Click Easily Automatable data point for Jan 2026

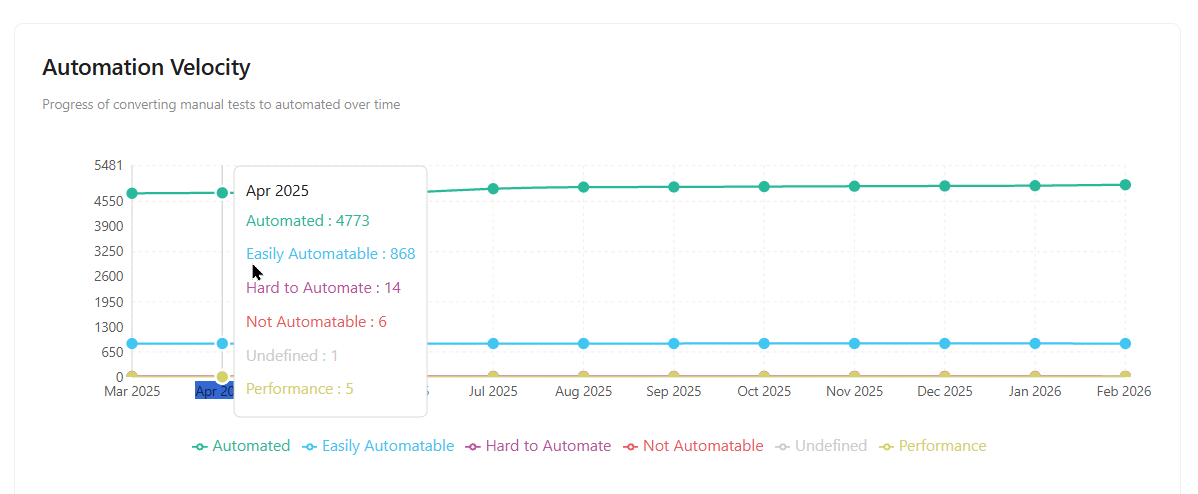1035,344
